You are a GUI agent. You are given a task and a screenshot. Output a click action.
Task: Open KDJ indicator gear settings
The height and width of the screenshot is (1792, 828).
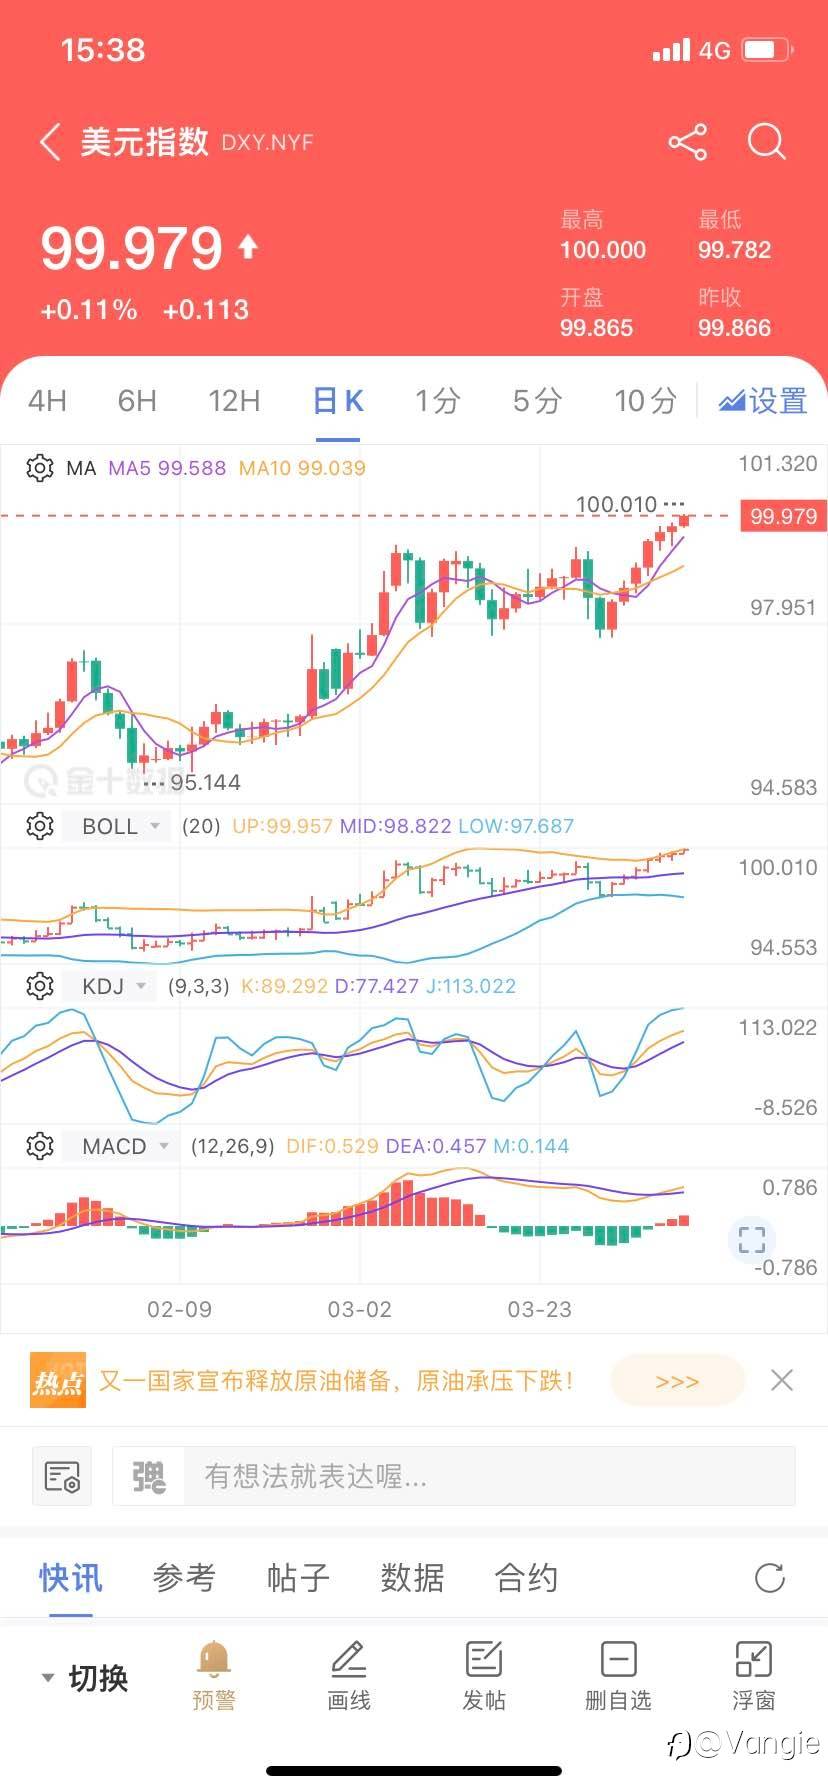coord(40,986)
